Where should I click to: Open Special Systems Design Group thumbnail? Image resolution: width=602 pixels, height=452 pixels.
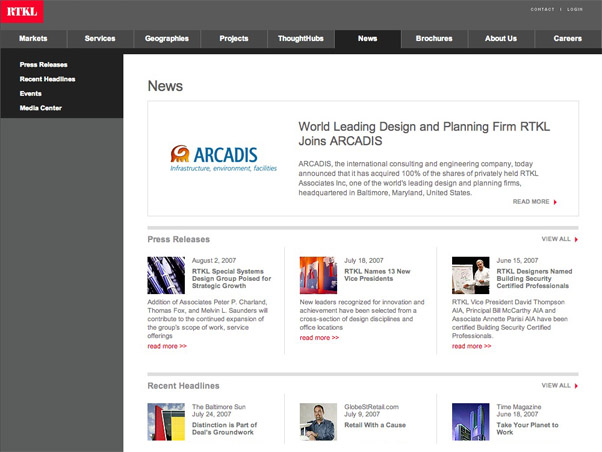166,275
